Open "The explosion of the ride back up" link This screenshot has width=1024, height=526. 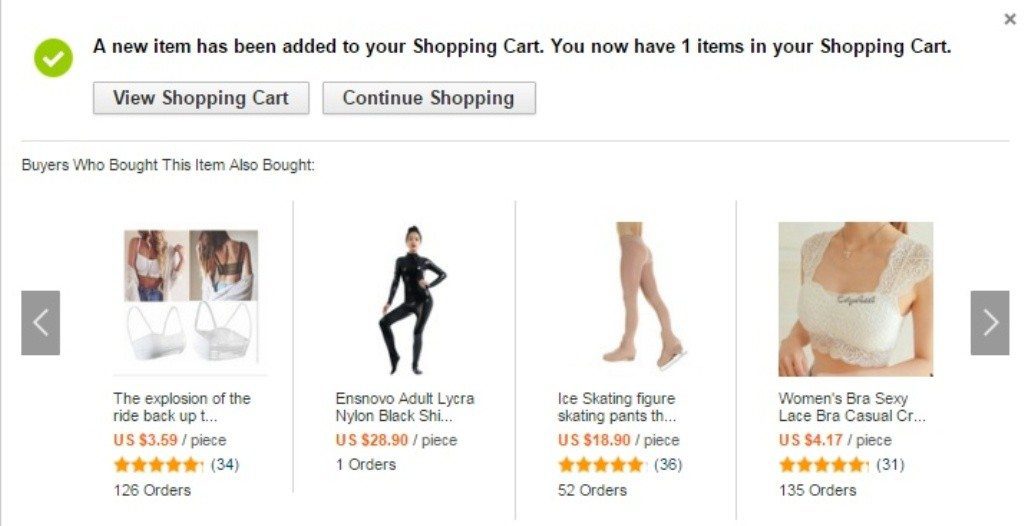coord(182,407)
